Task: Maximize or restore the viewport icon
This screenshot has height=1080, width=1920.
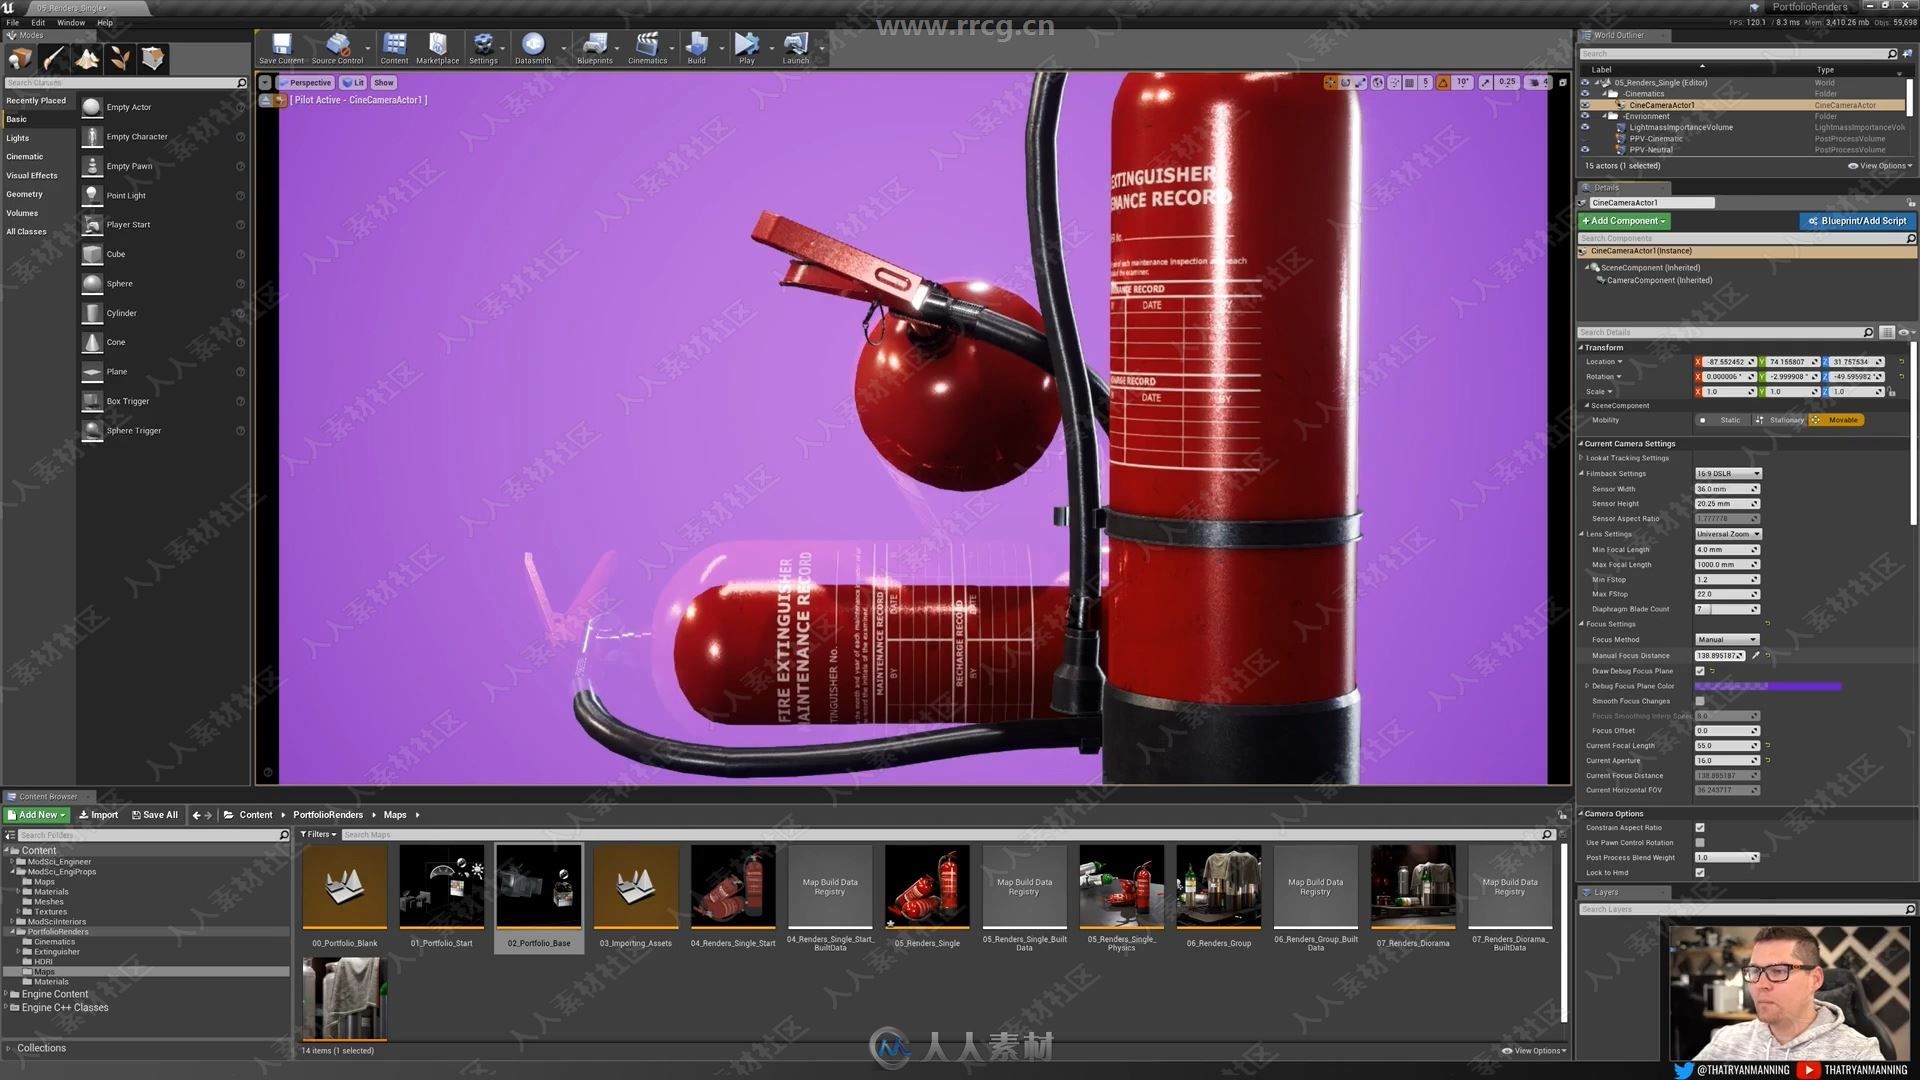Action: (x=1563, y=83)
